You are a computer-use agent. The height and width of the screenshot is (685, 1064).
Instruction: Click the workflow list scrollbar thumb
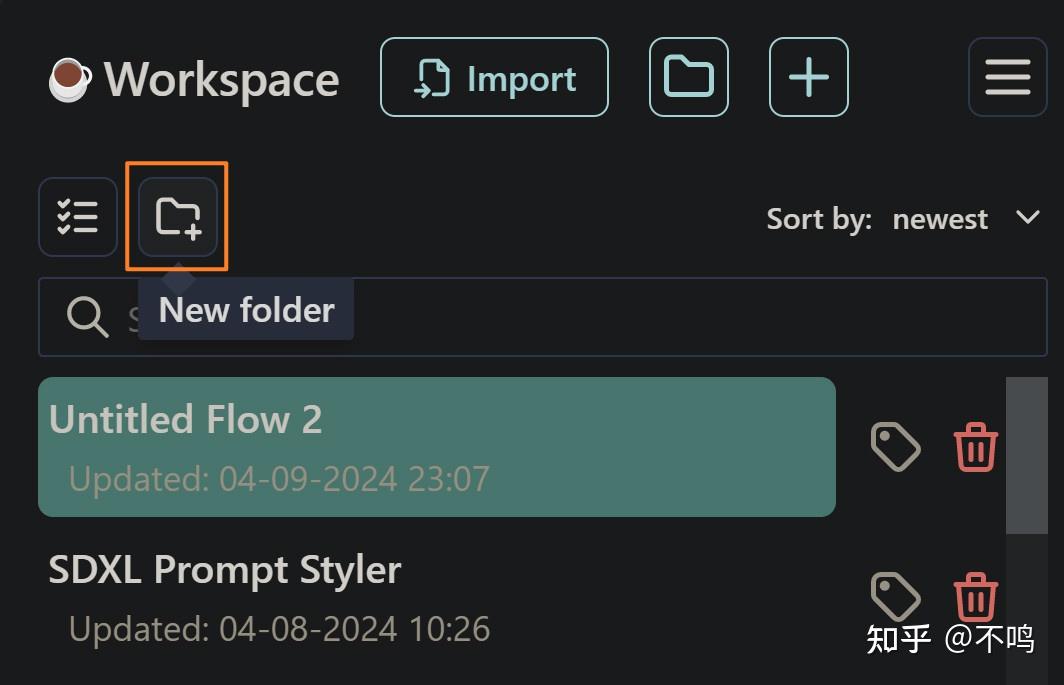point(1026,455)
